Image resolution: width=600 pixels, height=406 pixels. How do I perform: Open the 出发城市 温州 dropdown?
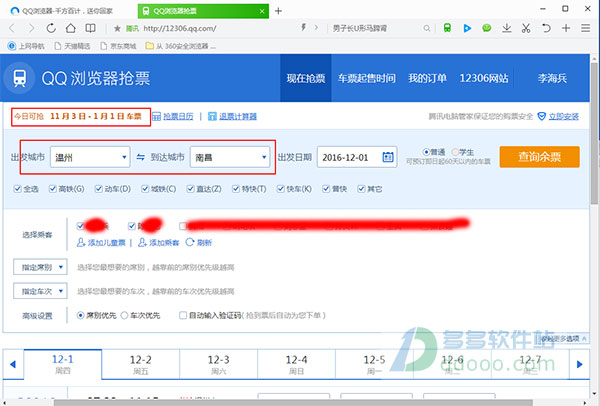pyautogui.click(x=90, y=157)
